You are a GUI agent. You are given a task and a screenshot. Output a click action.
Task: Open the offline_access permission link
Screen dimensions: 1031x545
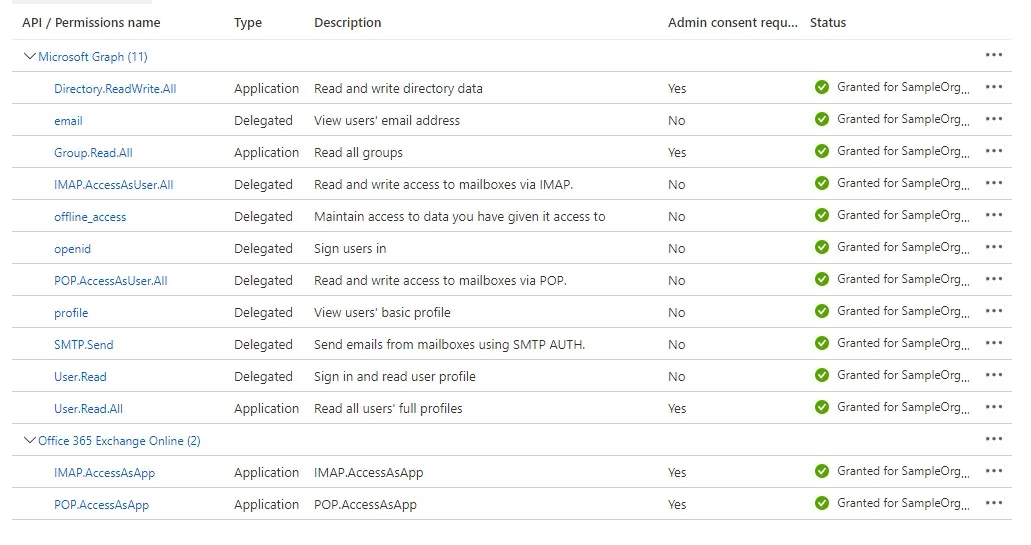click(90, 217)
